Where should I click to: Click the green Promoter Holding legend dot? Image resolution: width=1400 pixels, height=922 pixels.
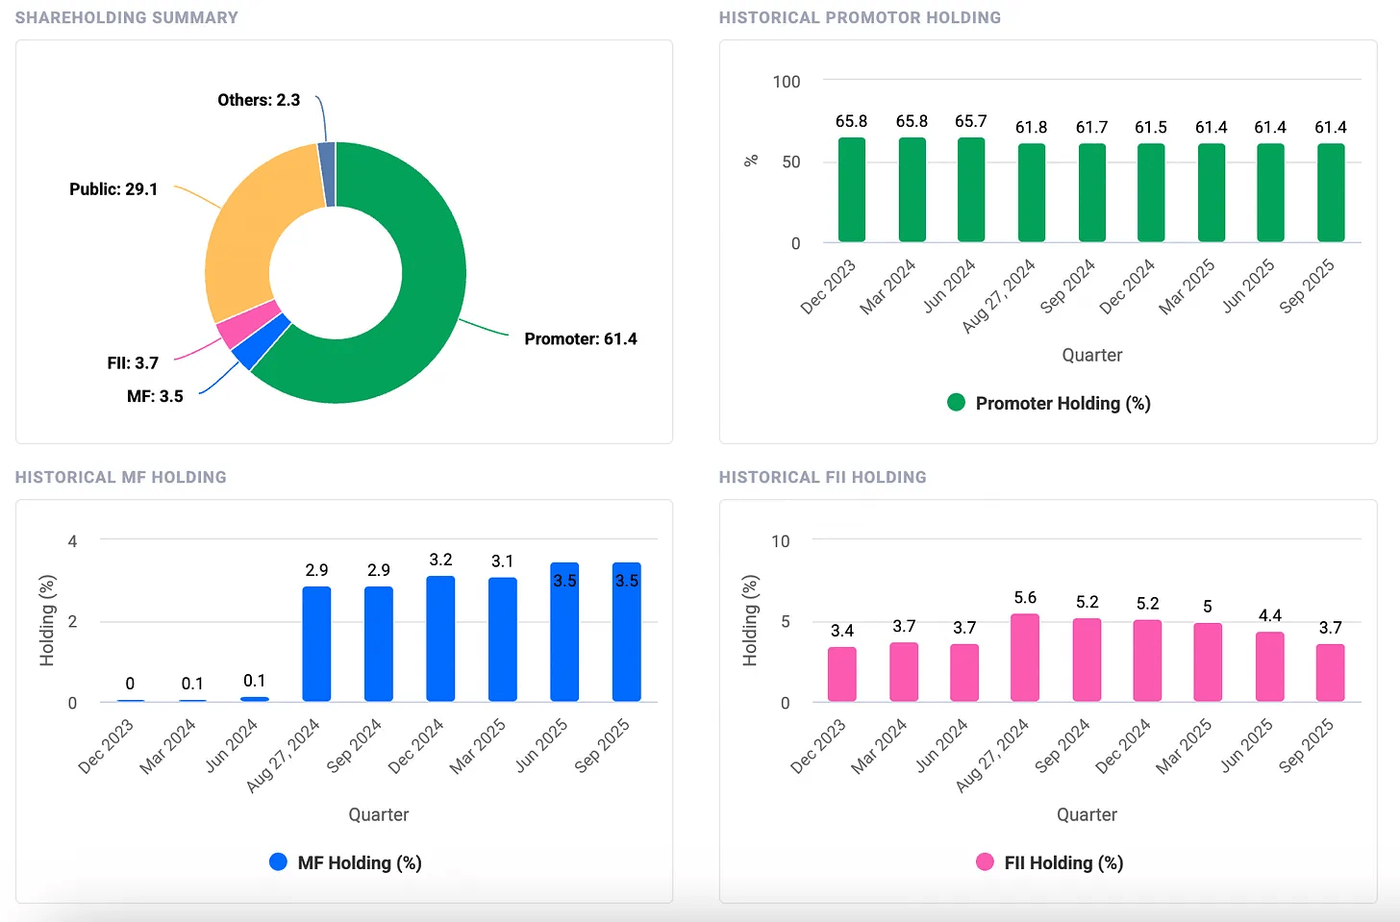[x=956, y=403]
